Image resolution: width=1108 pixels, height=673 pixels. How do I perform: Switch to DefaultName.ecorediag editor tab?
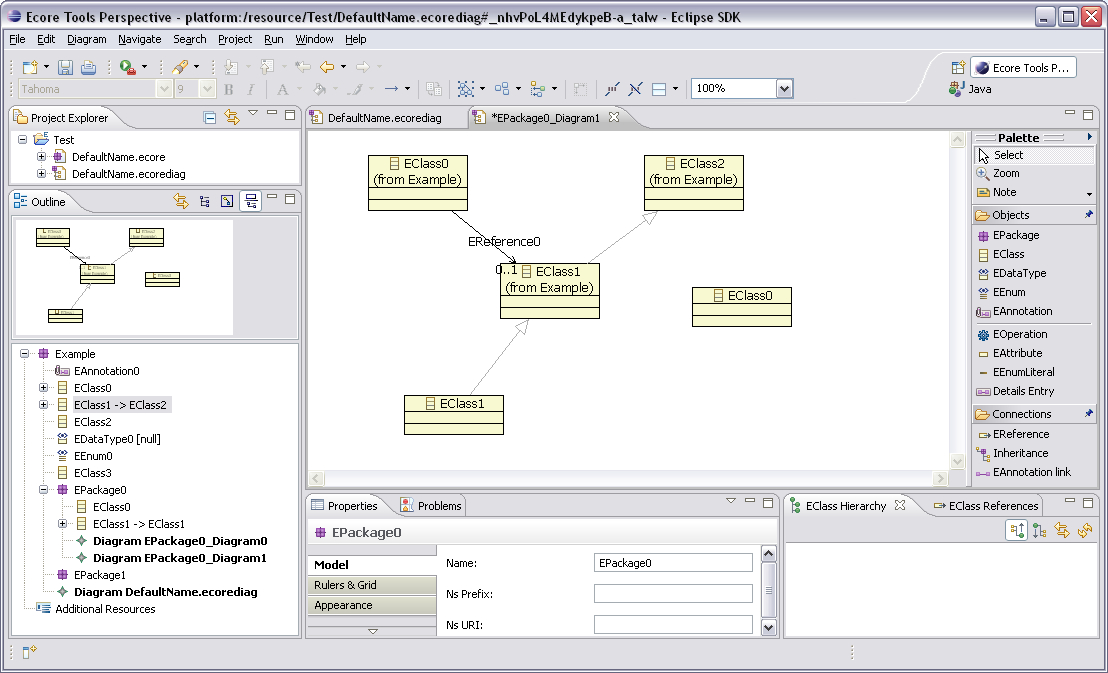[x=384, y=118]
